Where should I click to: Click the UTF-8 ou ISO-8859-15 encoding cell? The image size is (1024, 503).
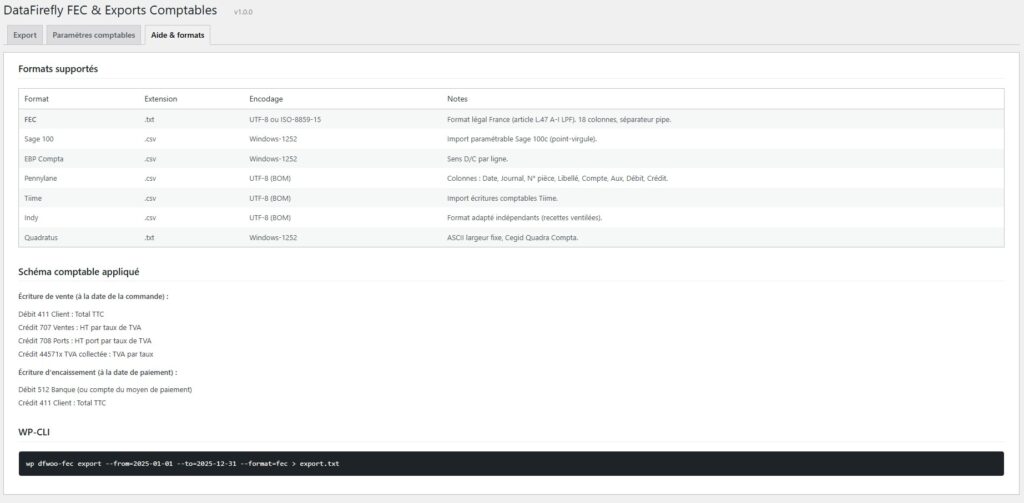[x=285, y=120]
